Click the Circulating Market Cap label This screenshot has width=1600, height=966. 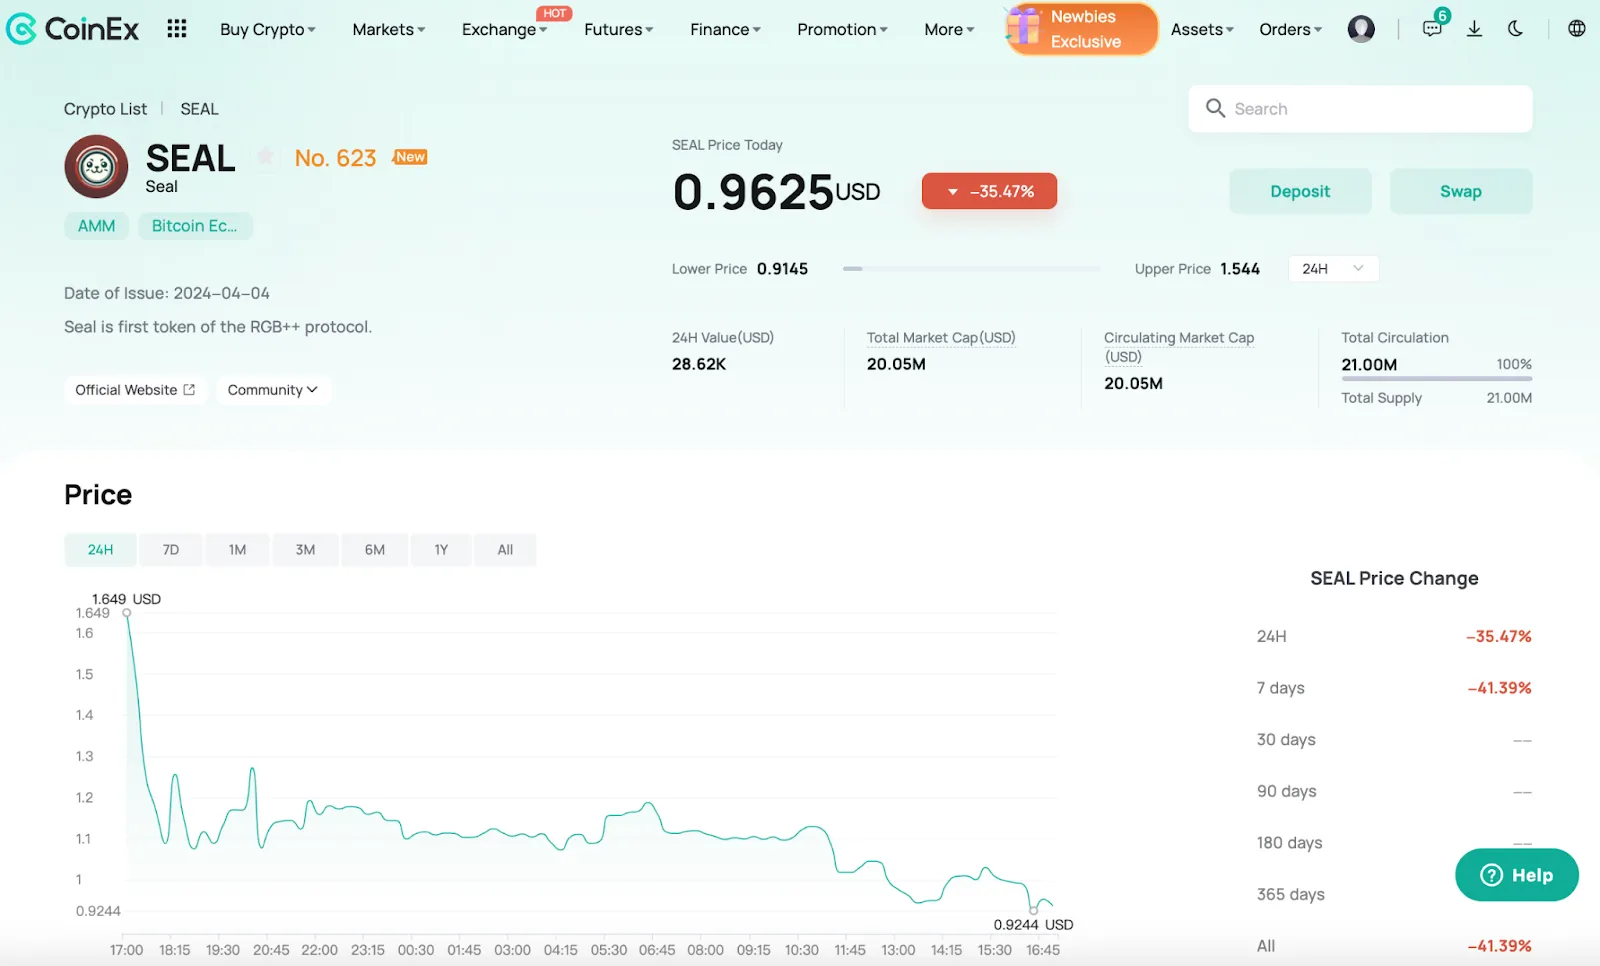(1179, 347)
